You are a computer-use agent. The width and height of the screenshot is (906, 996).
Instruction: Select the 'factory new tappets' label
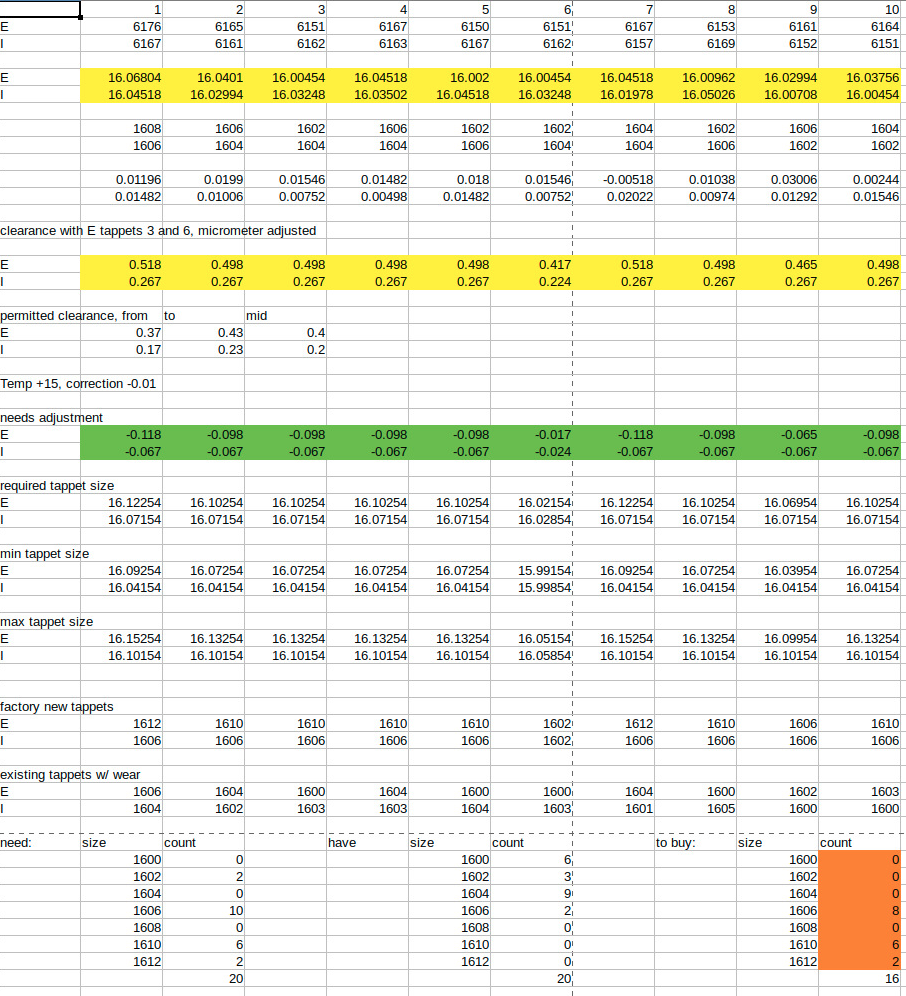point(57,707)
